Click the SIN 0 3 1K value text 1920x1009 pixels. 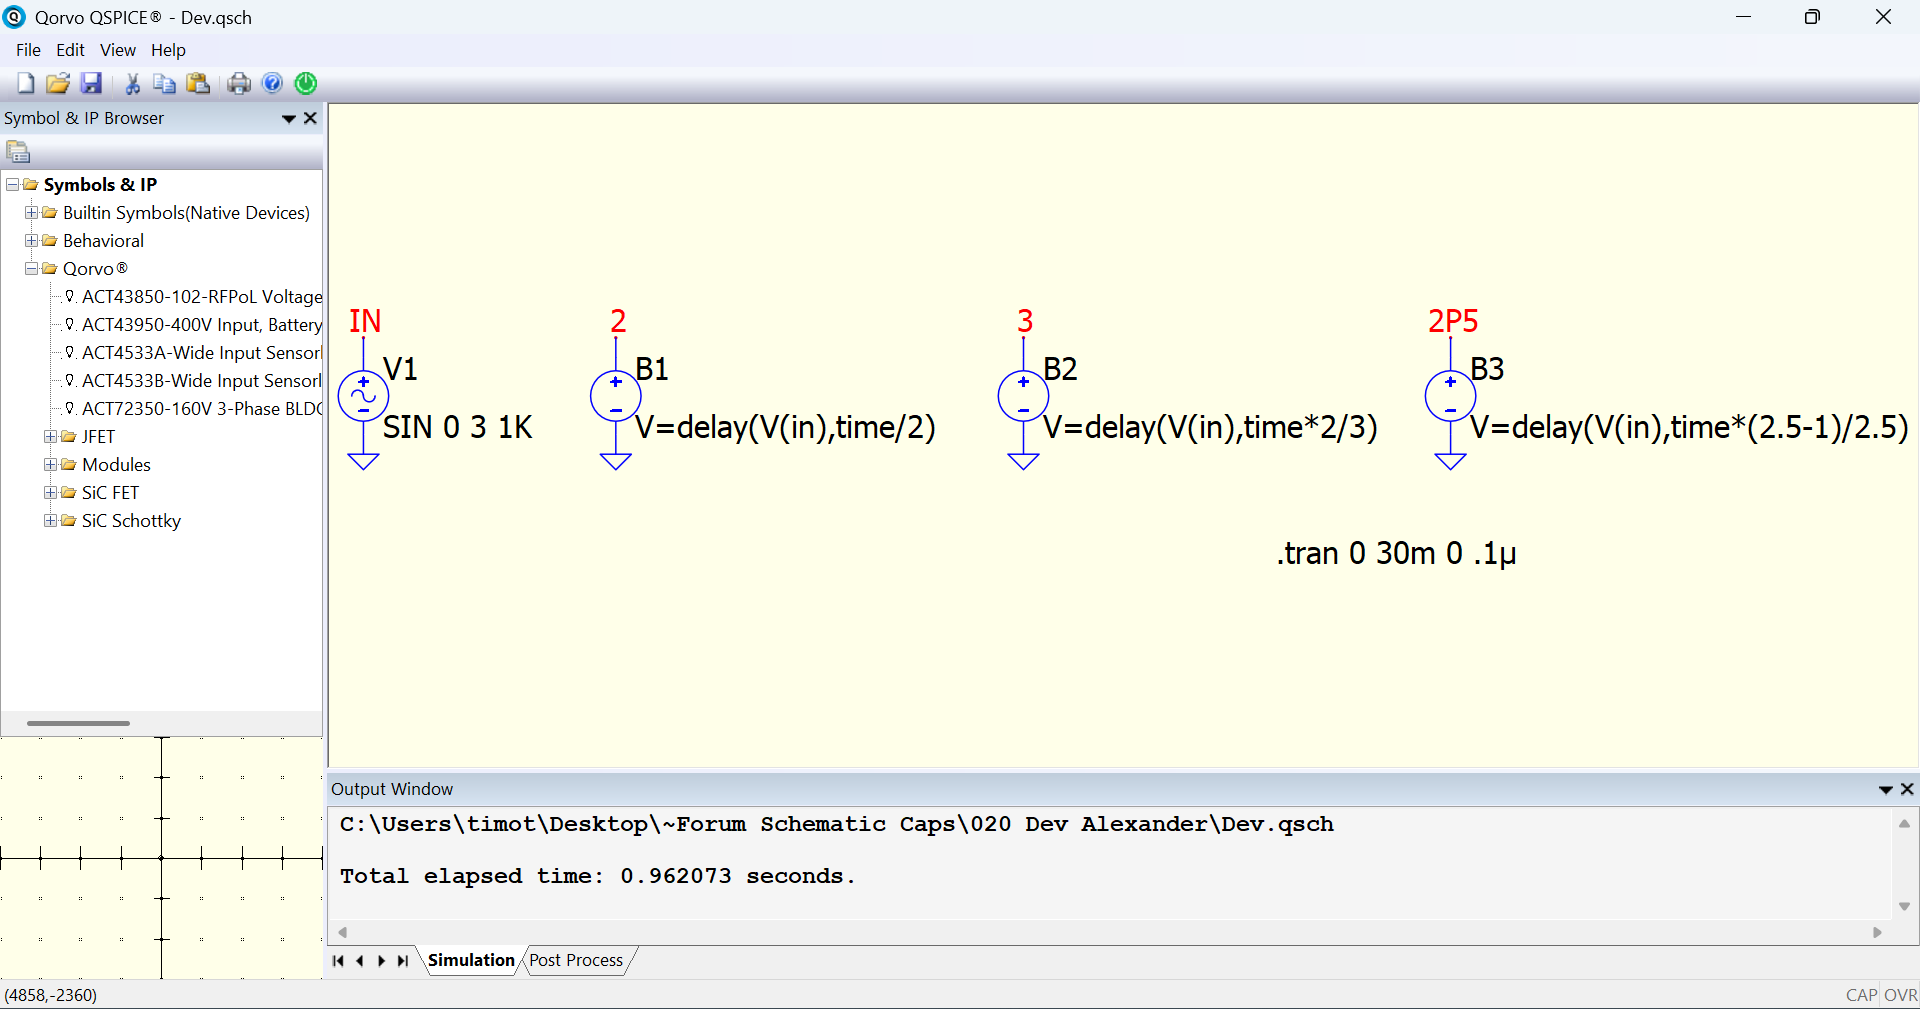[x=458, y=428]
